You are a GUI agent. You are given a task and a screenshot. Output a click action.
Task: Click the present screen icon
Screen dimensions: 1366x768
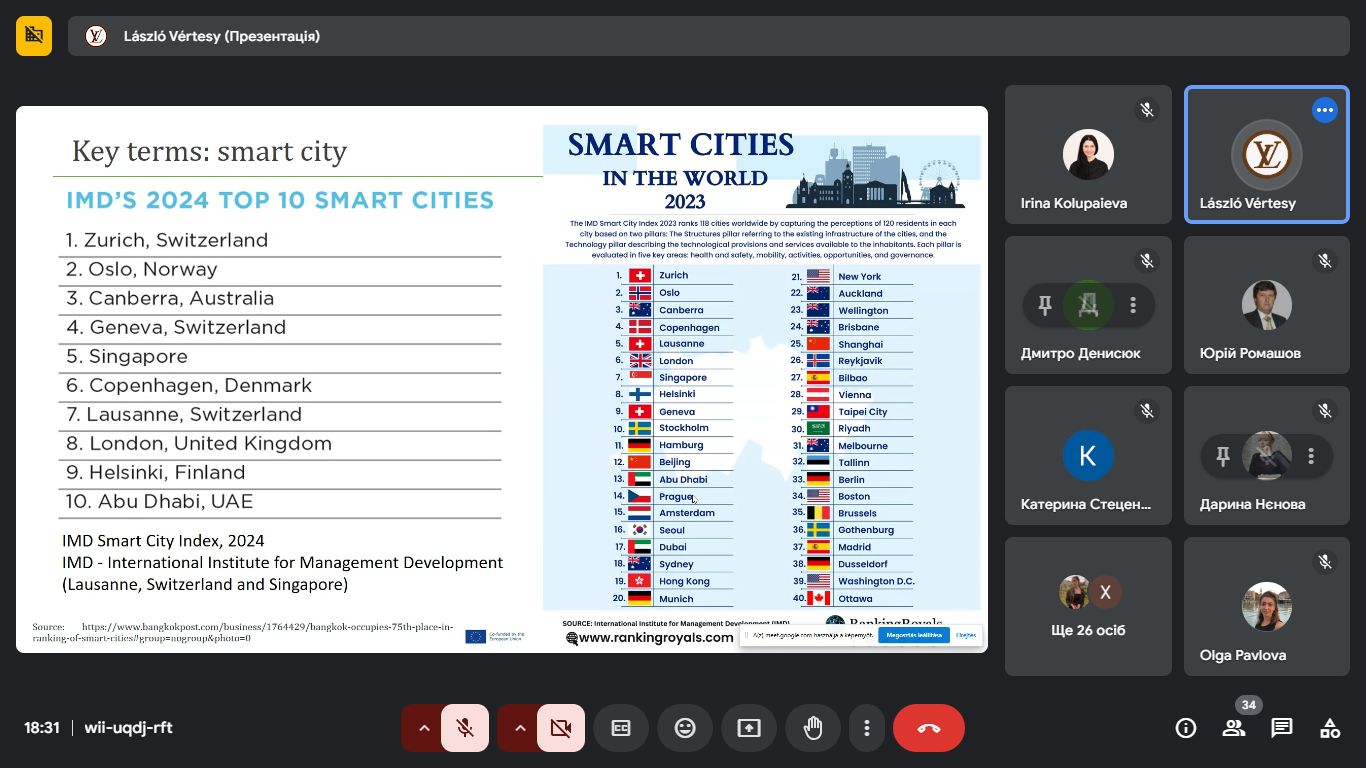pos(749,728)
